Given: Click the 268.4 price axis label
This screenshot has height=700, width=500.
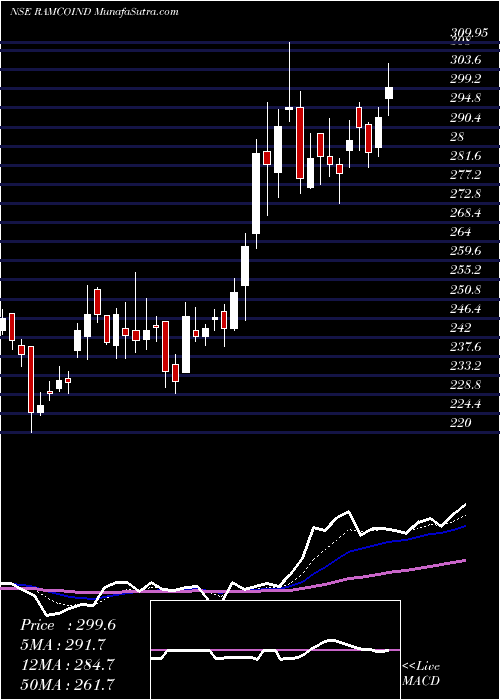Looking at the screenshot, I should pyautogui.click(x=466, y=213).
